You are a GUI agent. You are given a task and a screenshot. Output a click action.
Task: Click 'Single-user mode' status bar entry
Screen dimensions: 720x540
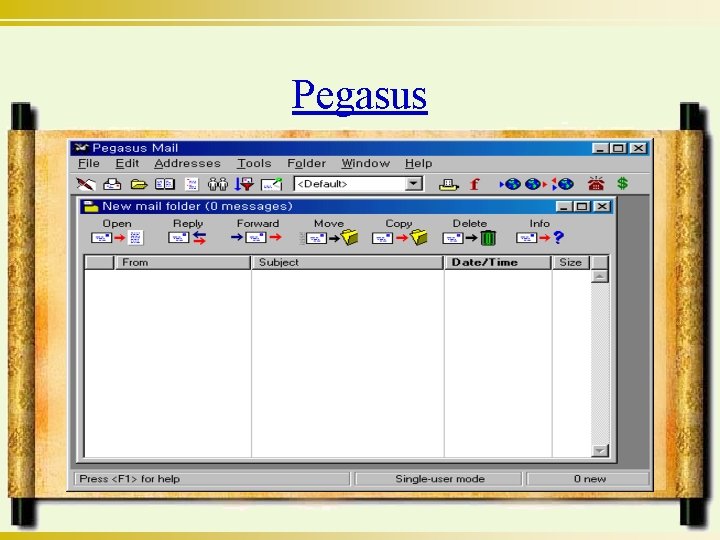439,478
